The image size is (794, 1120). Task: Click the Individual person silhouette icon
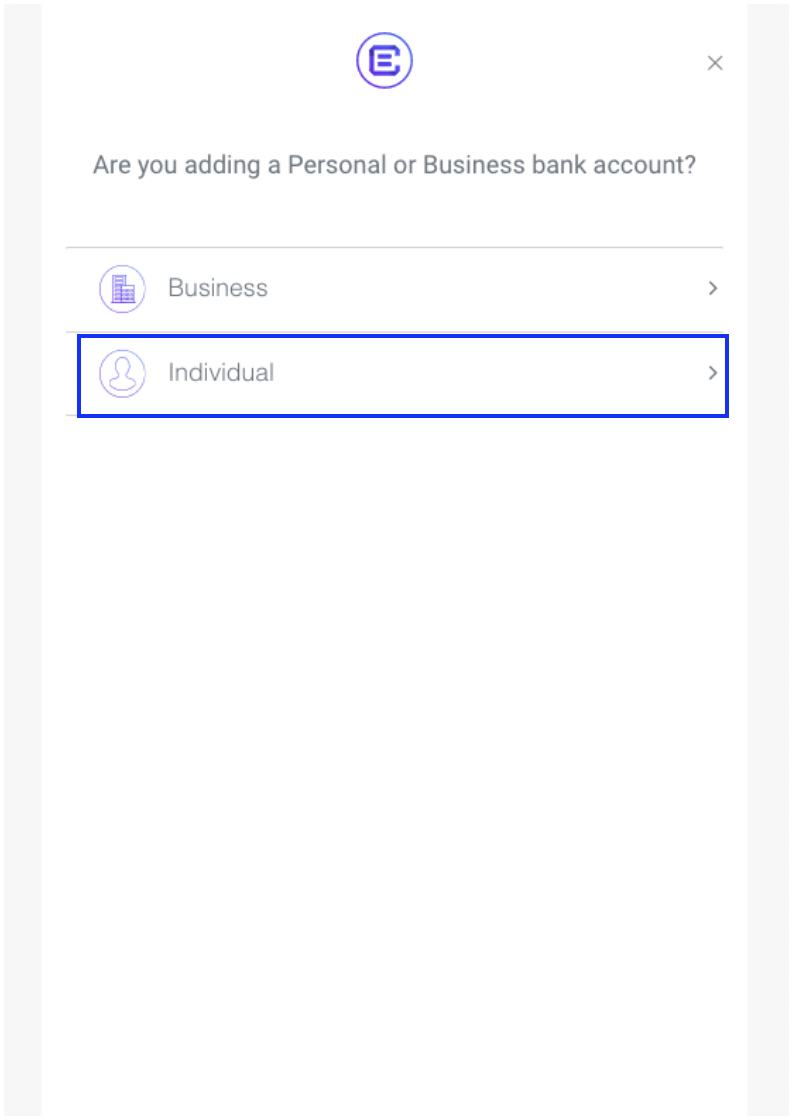[x=123, y=374]
